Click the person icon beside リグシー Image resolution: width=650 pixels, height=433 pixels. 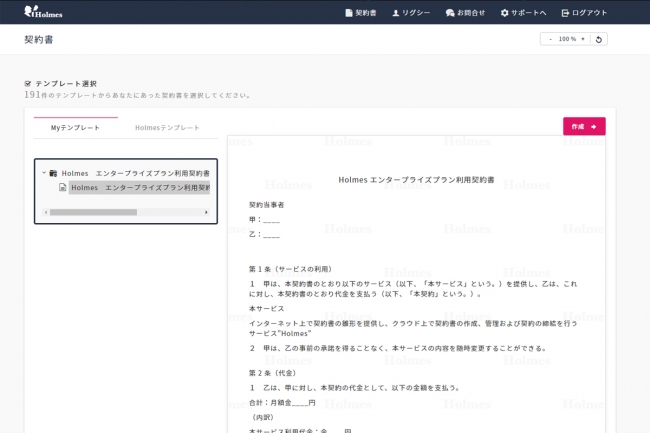396,13
